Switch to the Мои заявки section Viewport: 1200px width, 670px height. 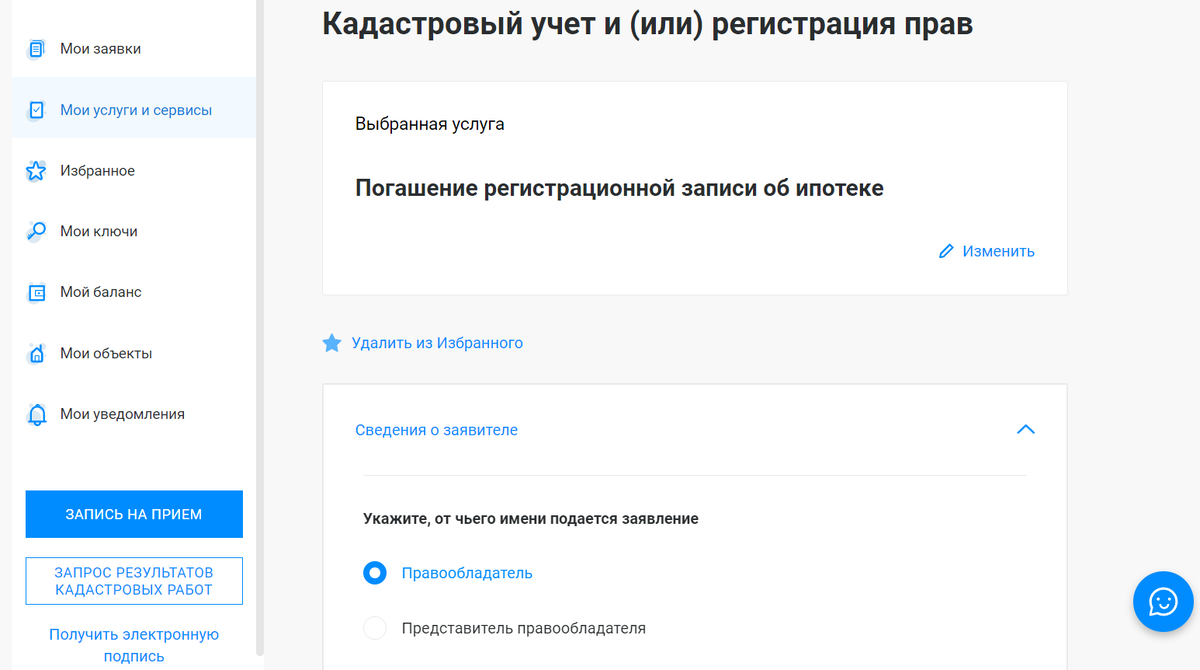[x=100, y=47]
